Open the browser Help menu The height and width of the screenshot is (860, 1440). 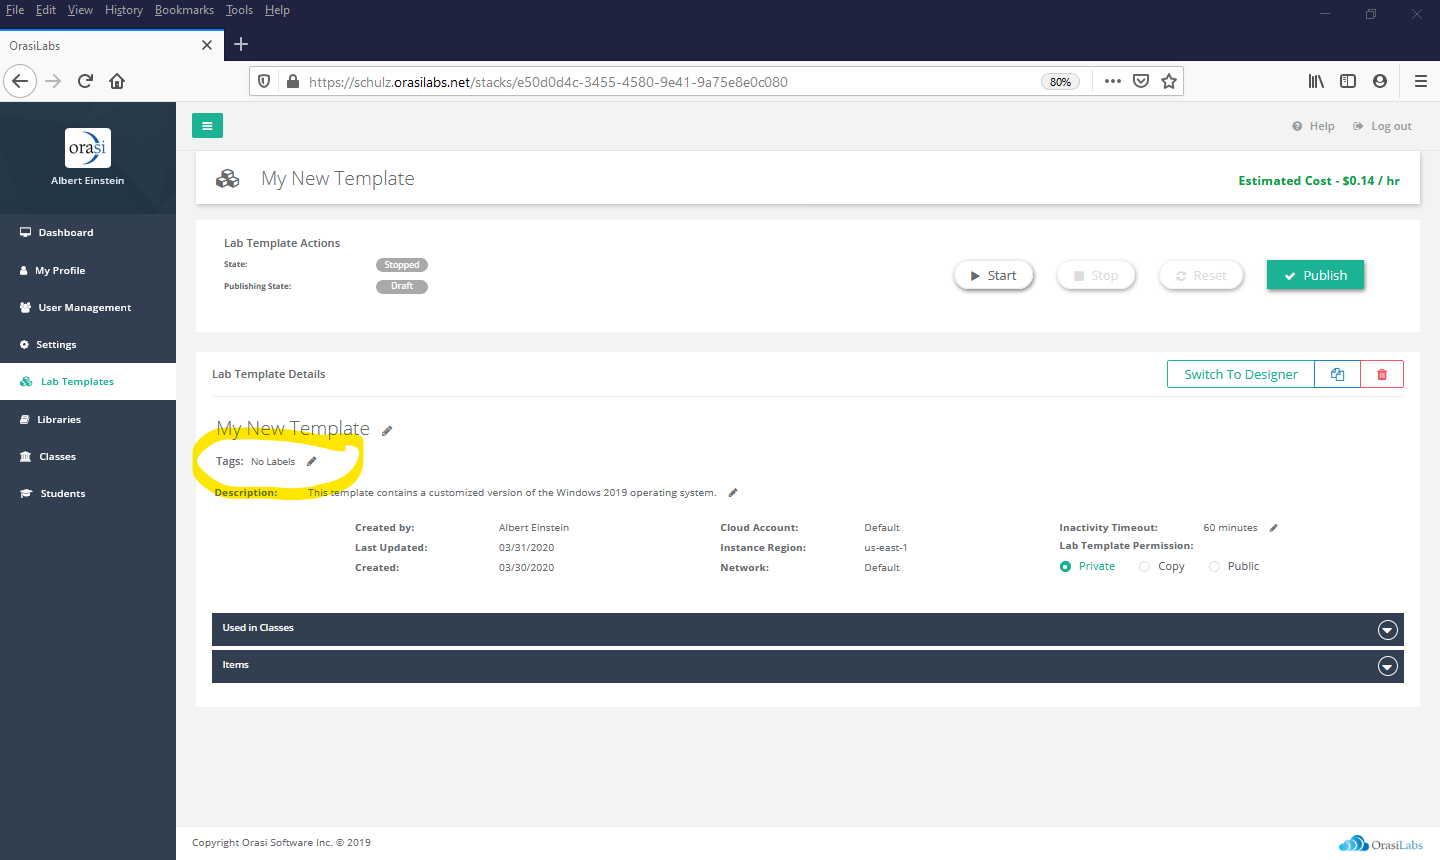277,10
